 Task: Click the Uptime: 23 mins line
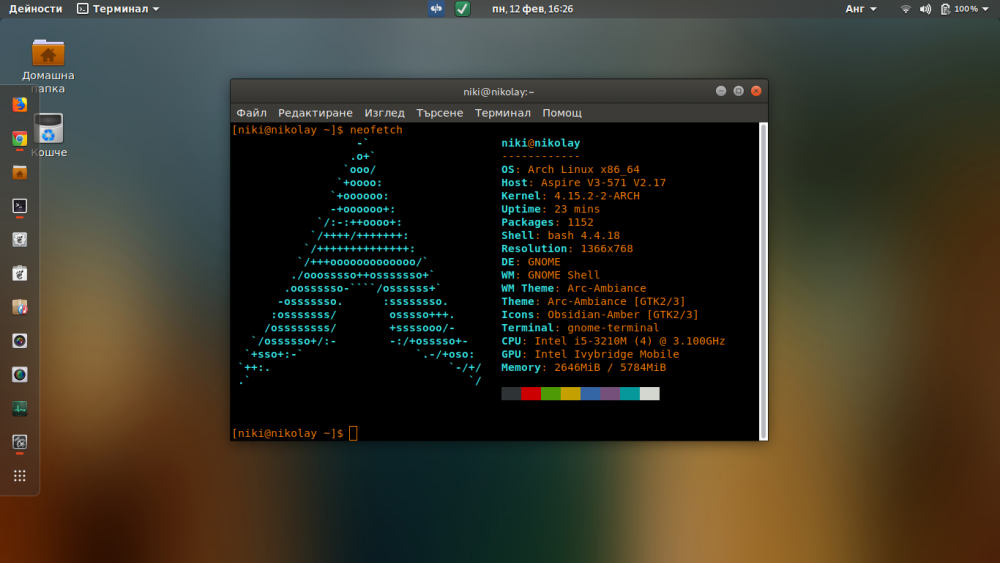click(550, 209)
